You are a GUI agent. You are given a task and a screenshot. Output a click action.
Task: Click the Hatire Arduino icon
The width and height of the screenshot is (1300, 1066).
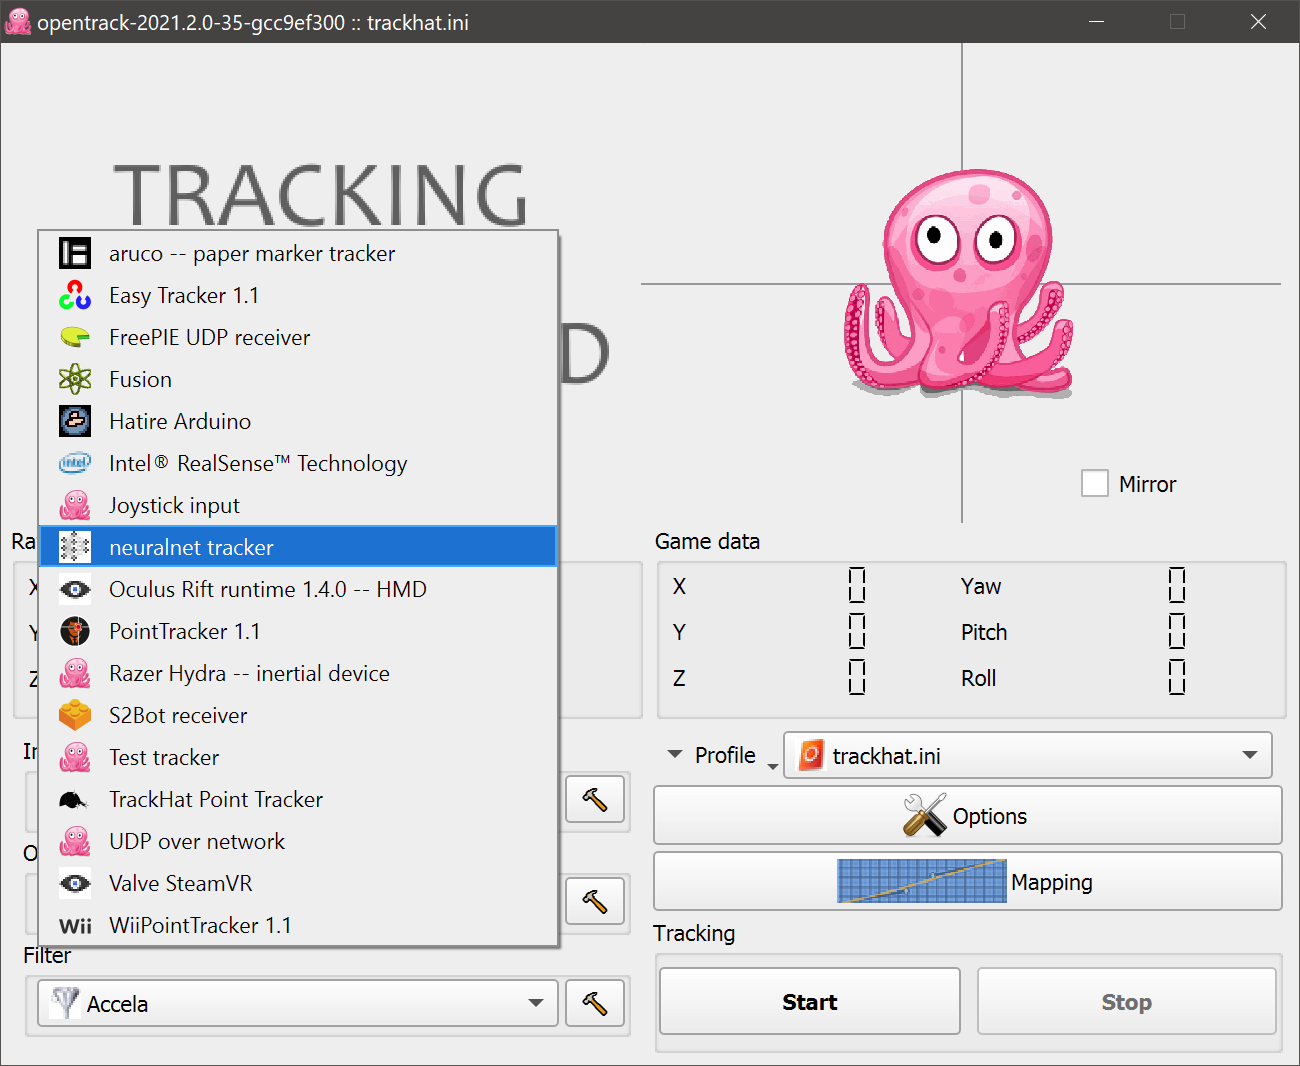pos(75,421)
